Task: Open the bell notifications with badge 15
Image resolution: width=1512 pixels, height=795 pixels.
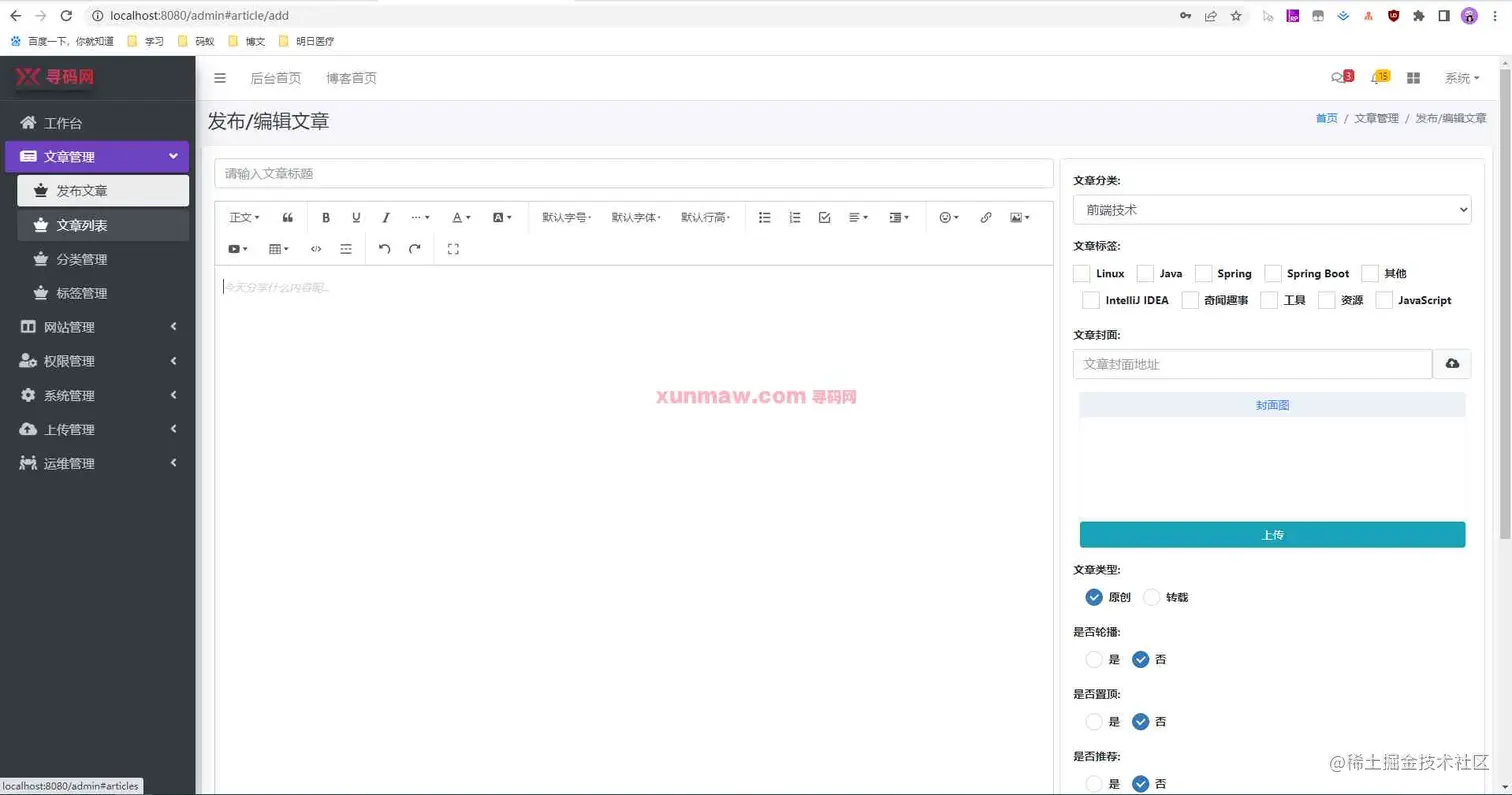Action: coord(1380,77)
